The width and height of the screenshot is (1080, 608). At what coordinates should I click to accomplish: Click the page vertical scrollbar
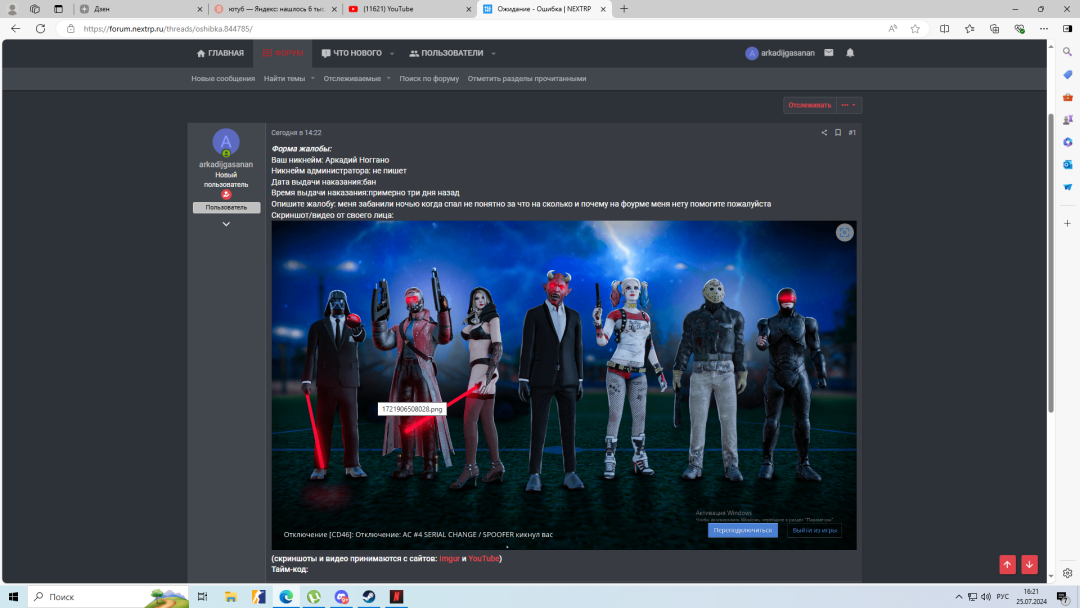coord(1051,262)
